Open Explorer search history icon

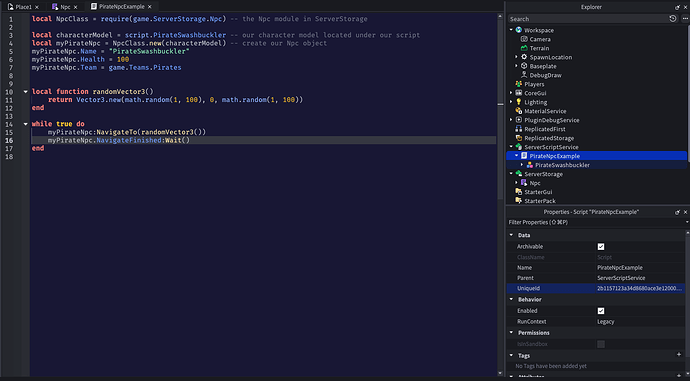pyautogui.click(x=672, y=18)
